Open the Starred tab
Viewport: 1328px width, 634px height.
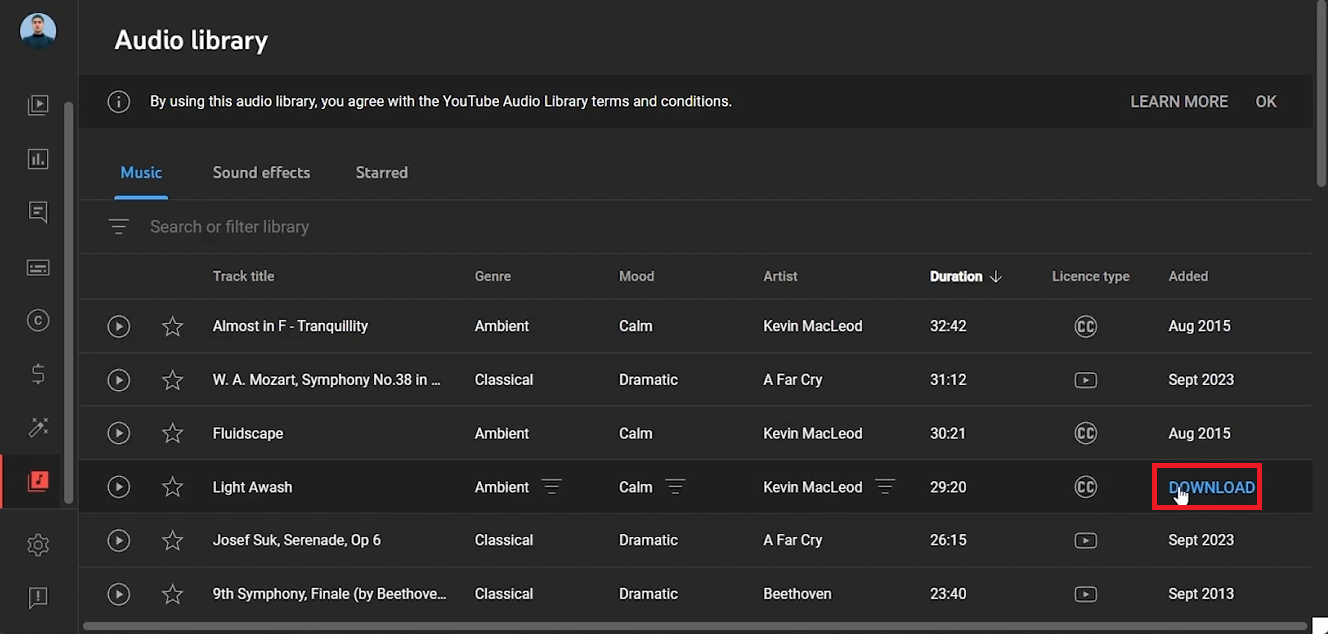coord(381,172)
